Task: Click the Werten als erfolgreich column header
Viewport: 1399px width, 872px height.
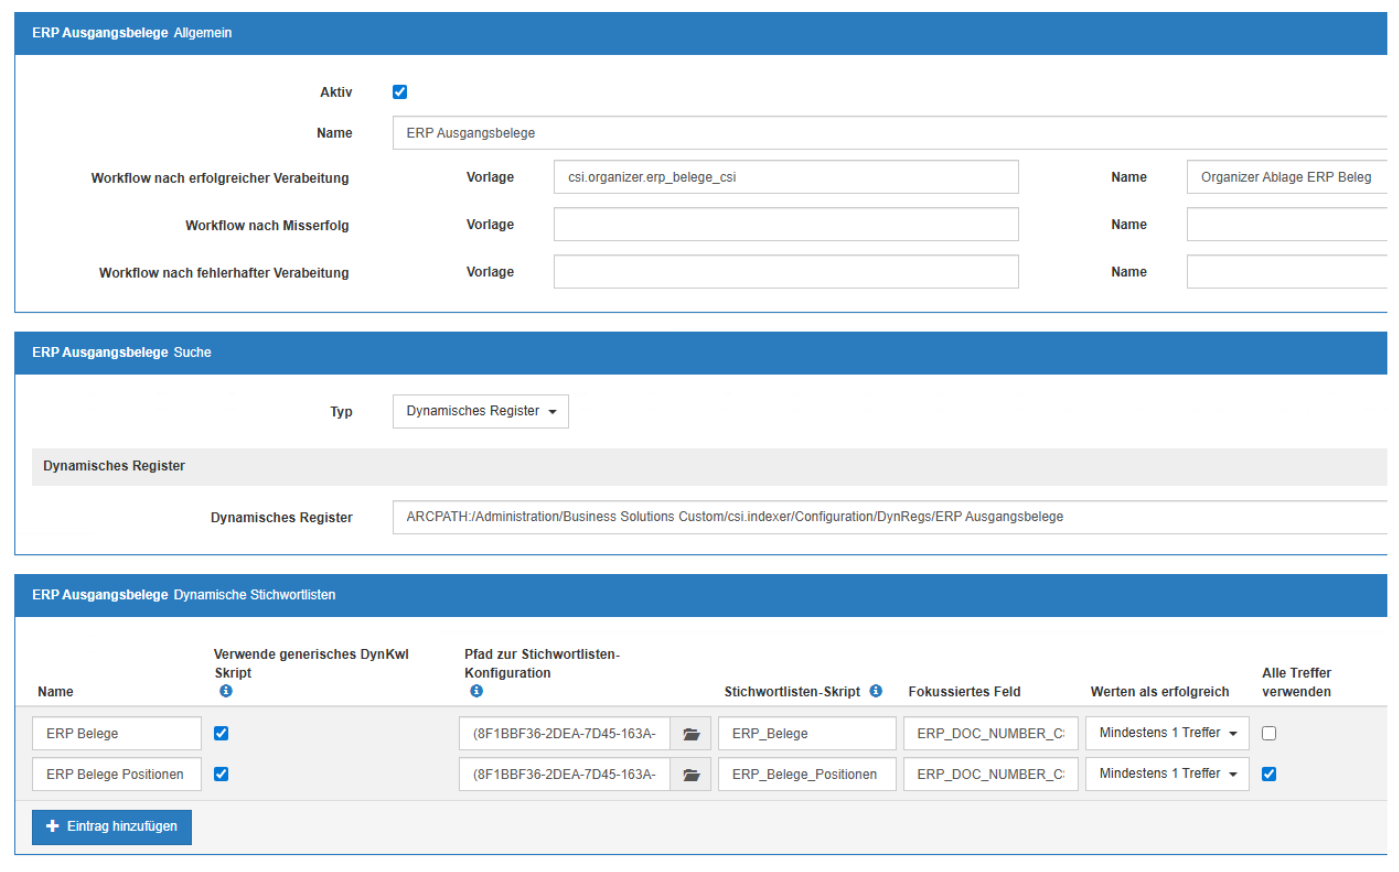Action: pyautogui.click(x=1160, y=692)
